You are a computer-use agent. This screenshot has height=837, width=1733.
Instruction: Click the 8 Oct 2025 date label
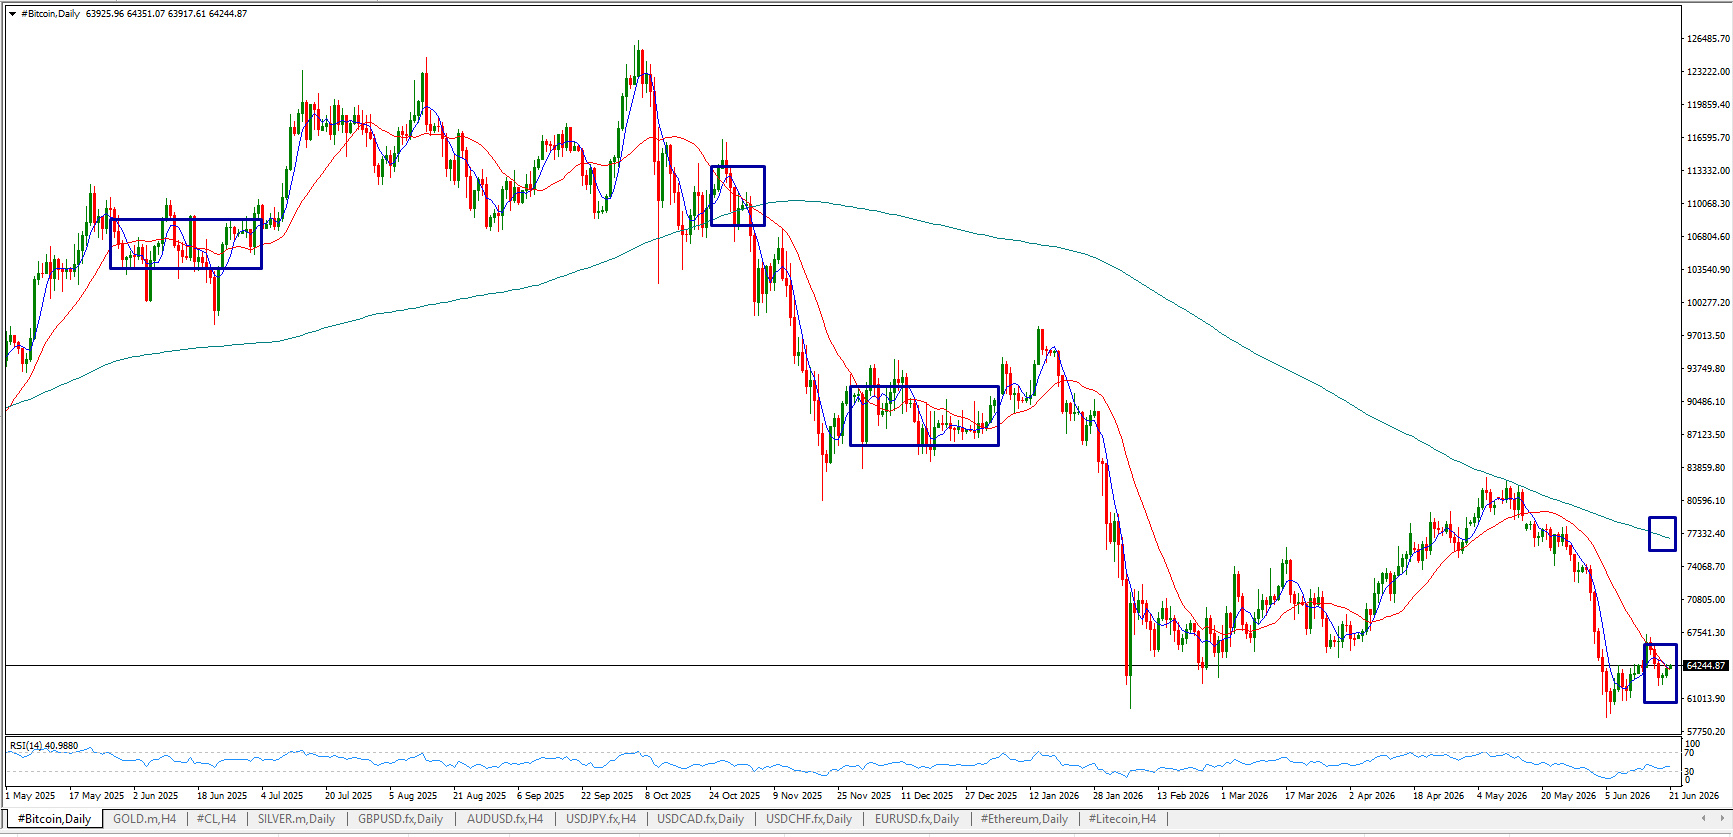[x=668, y=796]
